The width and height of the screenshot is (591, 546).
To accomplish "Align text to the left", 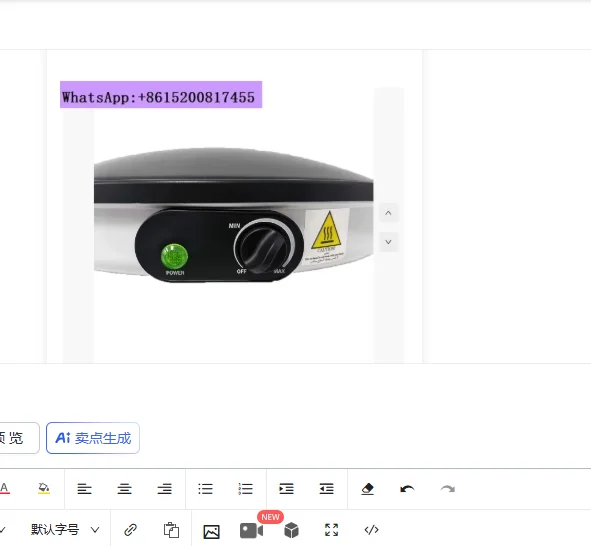I will tap(84, 489).
